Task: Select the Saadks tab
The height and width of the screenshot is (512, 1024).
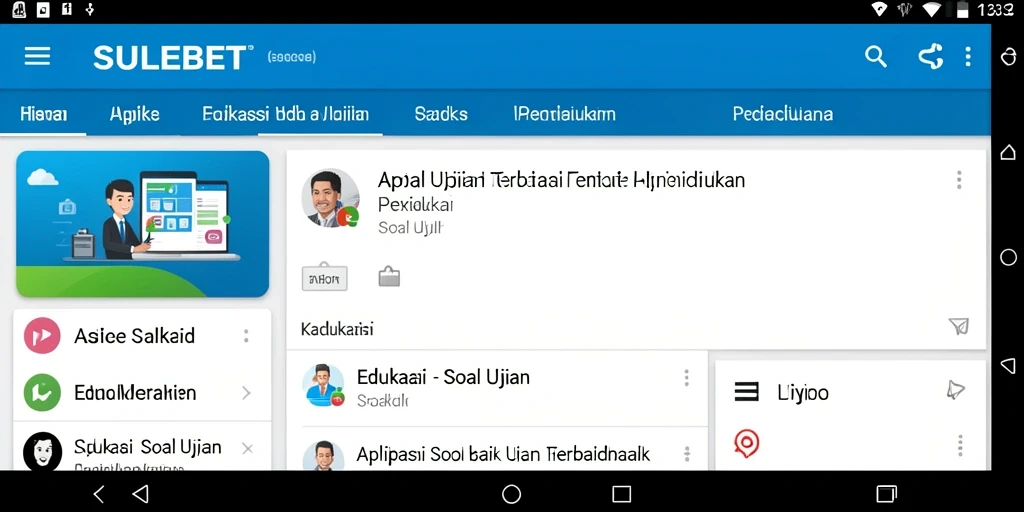Action: (441, 114)
